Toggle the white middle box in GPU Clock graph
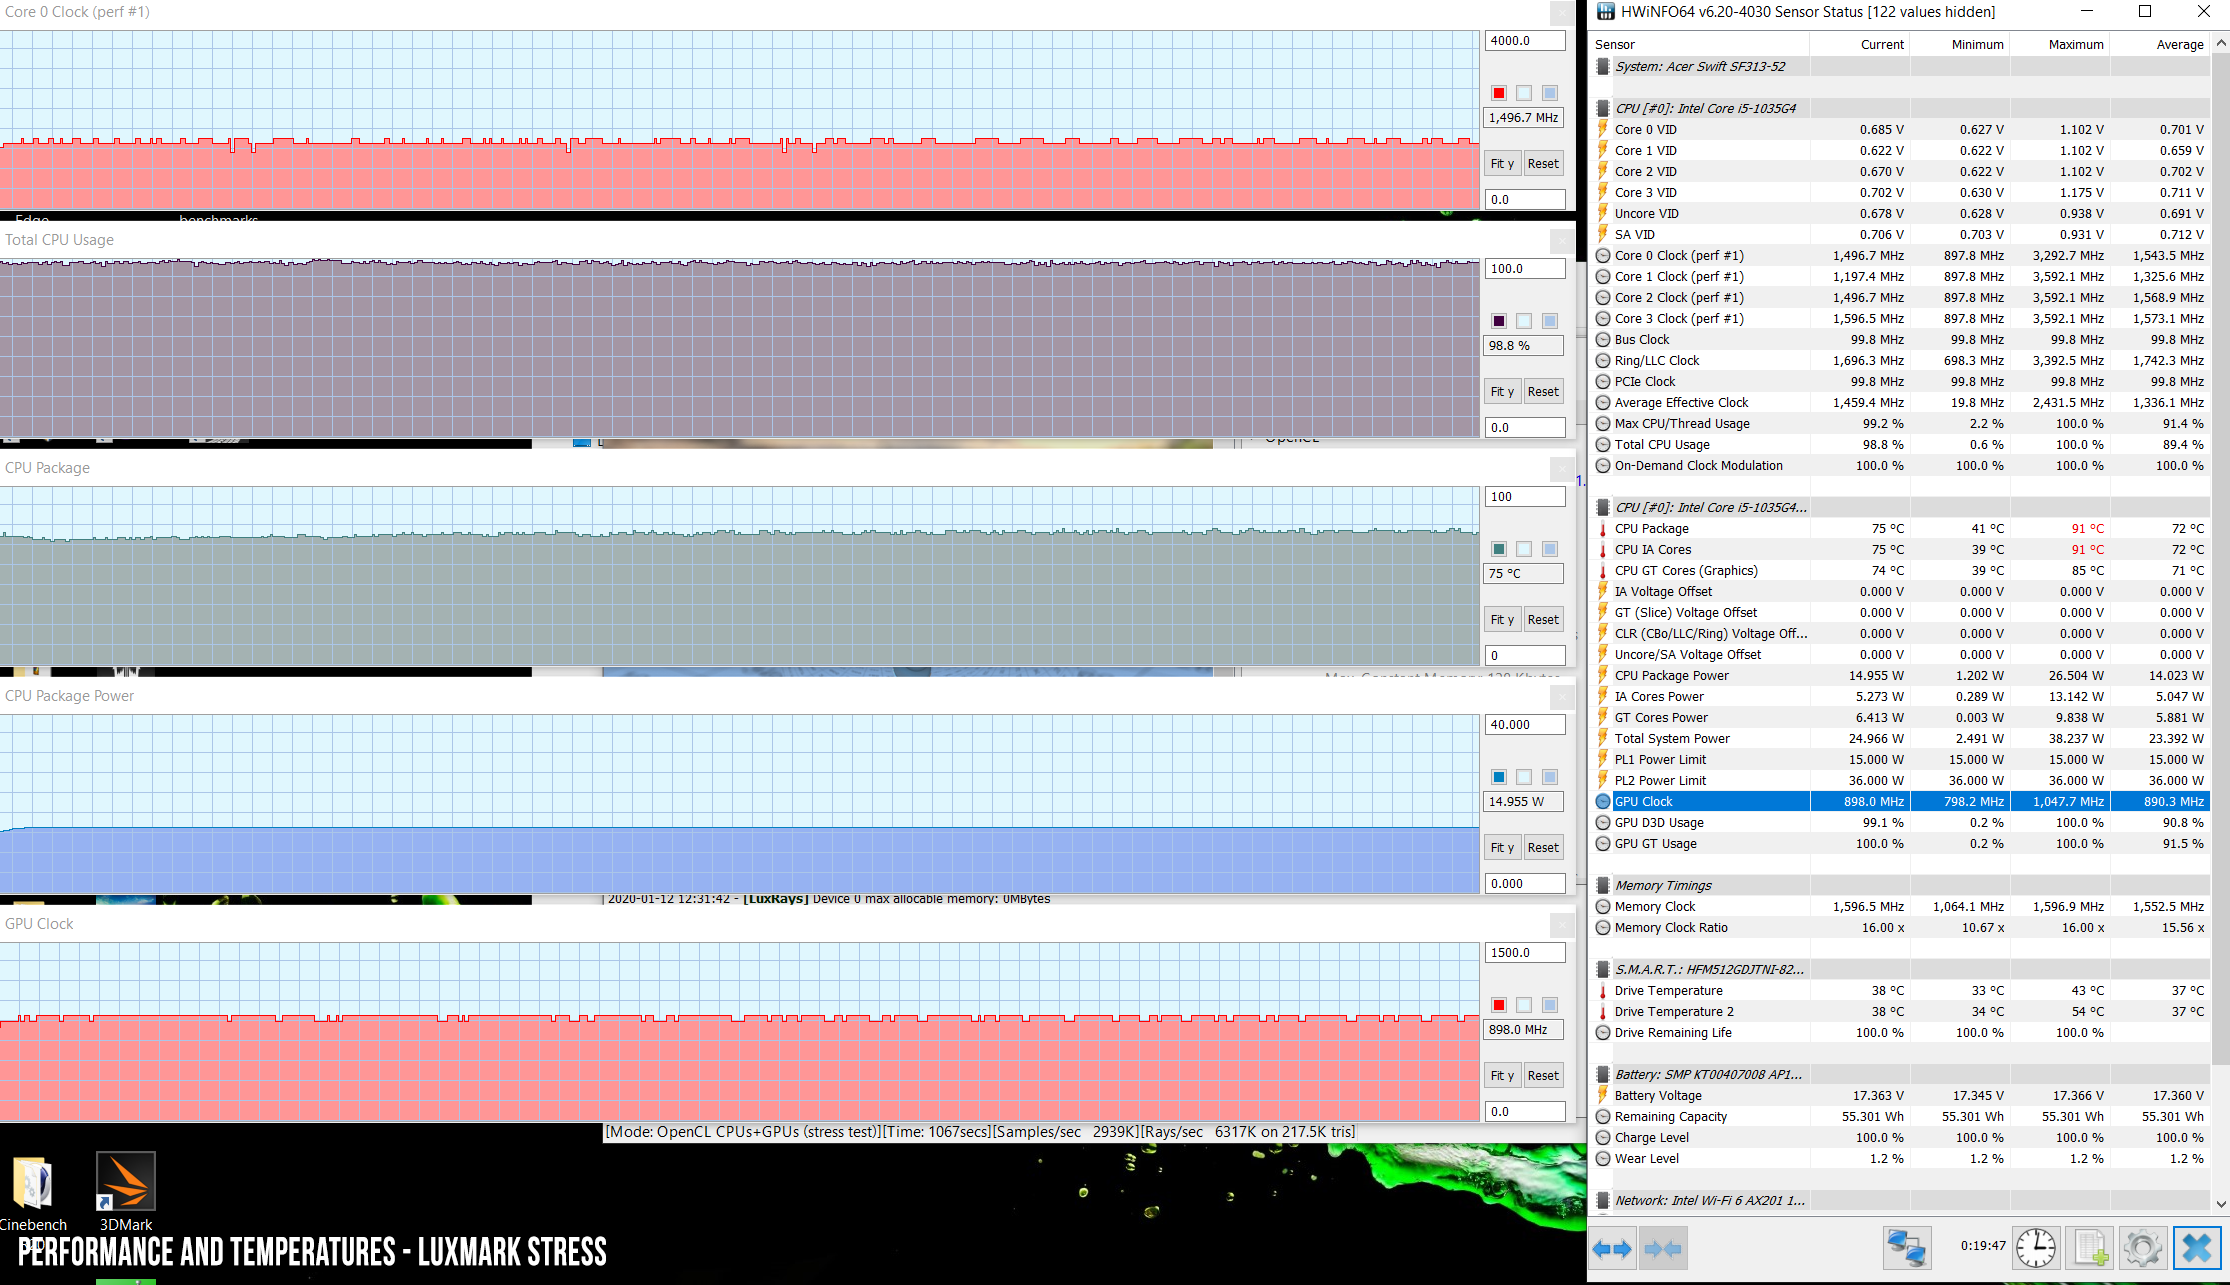 pyautogui.click(x=1524, y=1005)
